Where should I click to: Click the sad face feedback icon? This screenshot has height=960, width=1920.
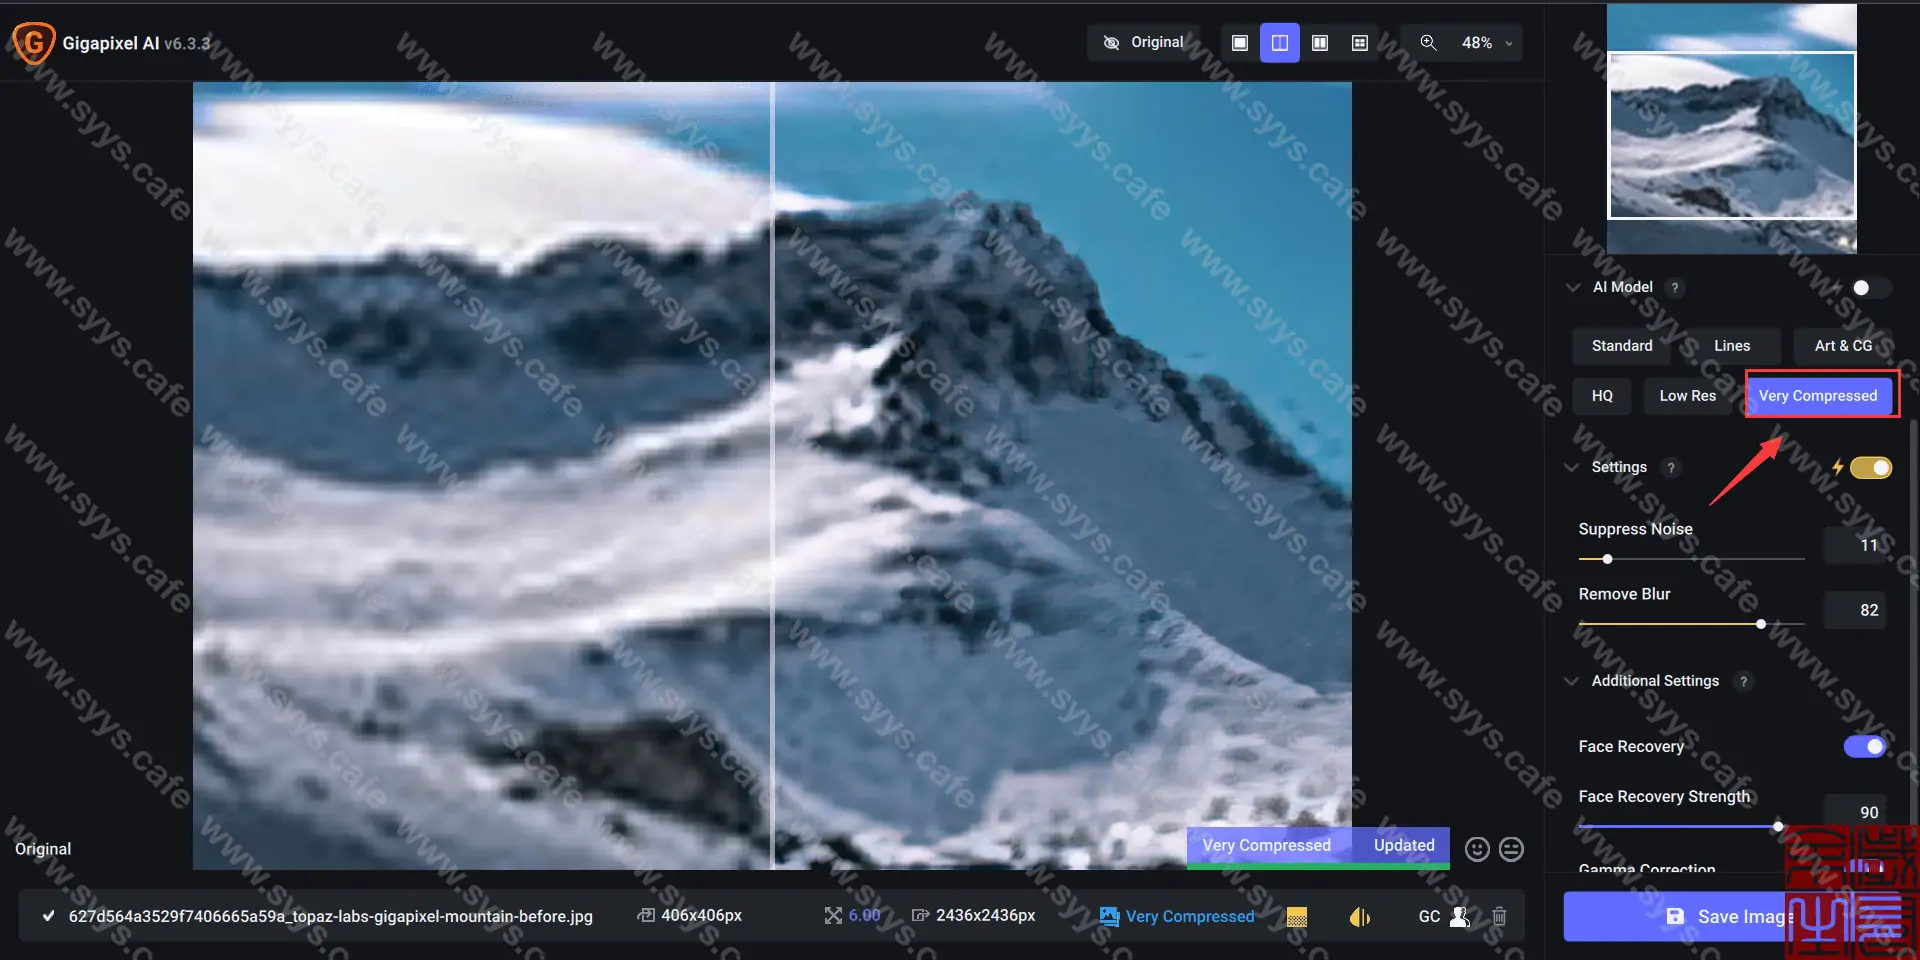(1511, 849)
